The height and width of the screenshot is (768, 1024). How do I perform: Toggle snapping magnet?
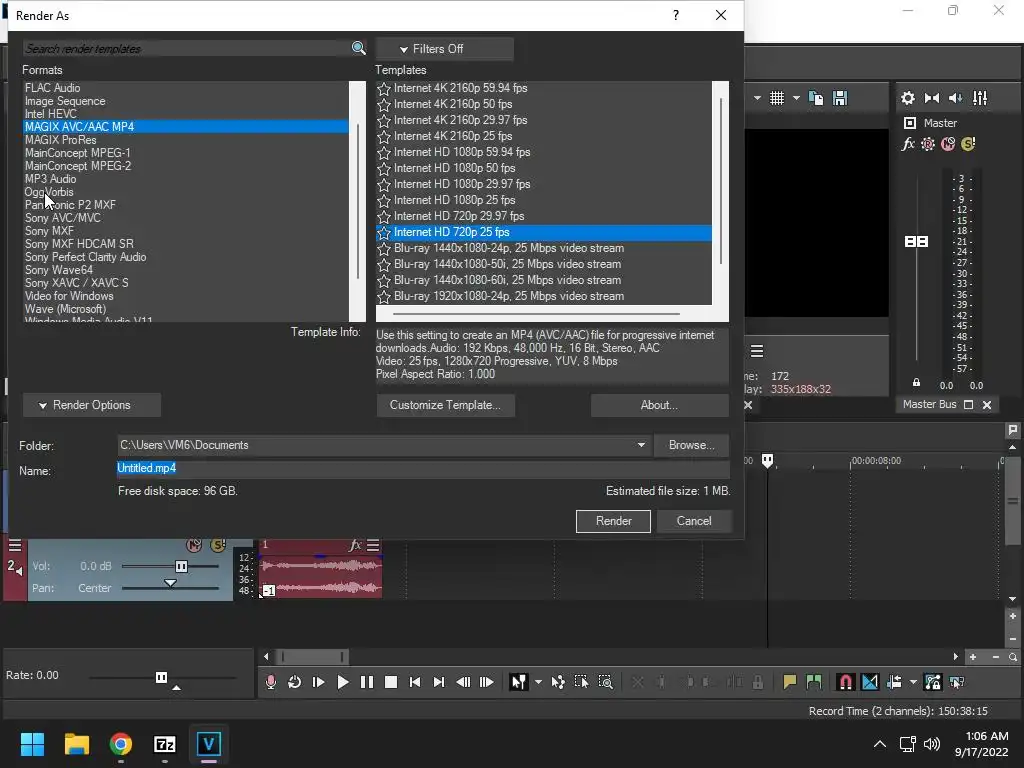click(845, 682)
